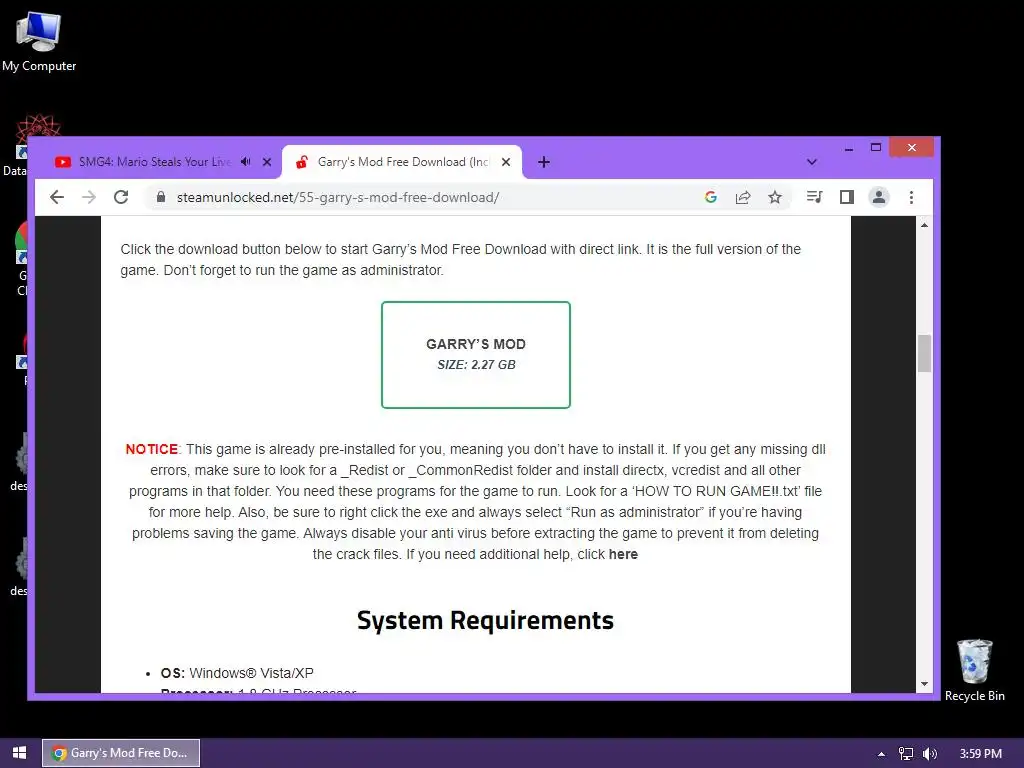The height and width of the screenshot is (768, 1024).
Task: Click the Garry's Mod download button
Action: (475, 355)
